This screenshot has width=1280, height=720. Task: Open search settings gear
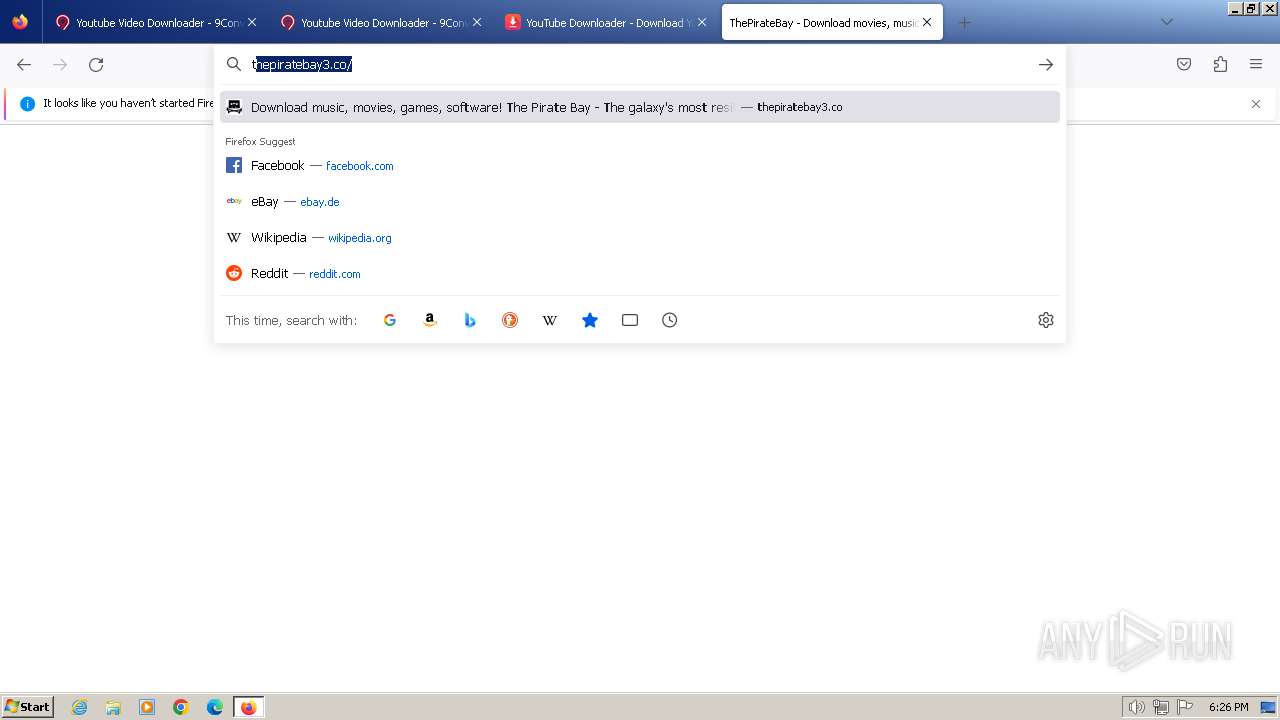coord(1046,320)
